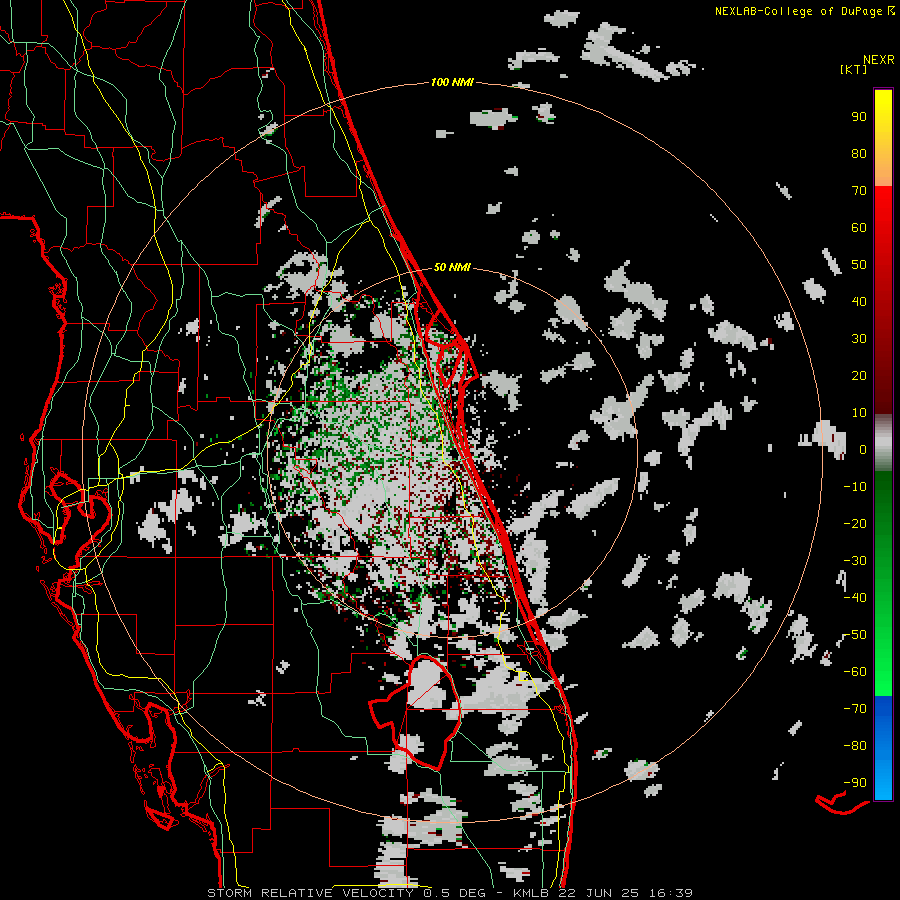Image resolution: width=900 pixels, height=900 pixels.
Task: Click the 60 value on the velocity scale
Action: click(859, 228)
